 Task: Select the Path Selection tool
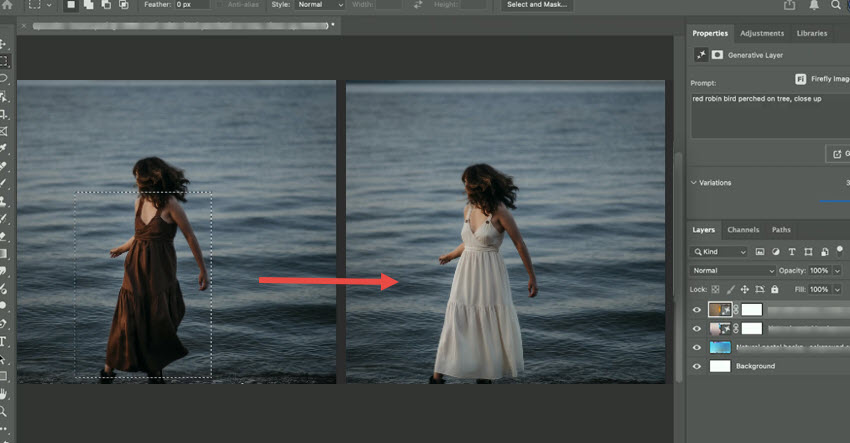click(3, 358)
